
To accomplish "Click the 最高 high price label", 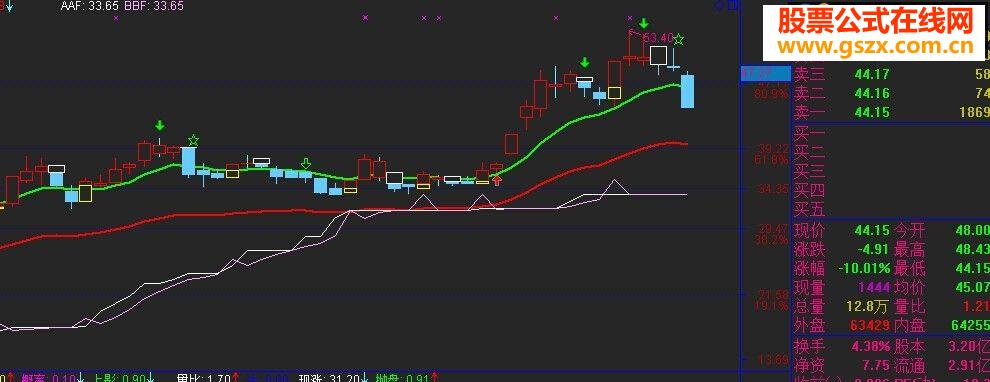I will (x=910, y=249).
